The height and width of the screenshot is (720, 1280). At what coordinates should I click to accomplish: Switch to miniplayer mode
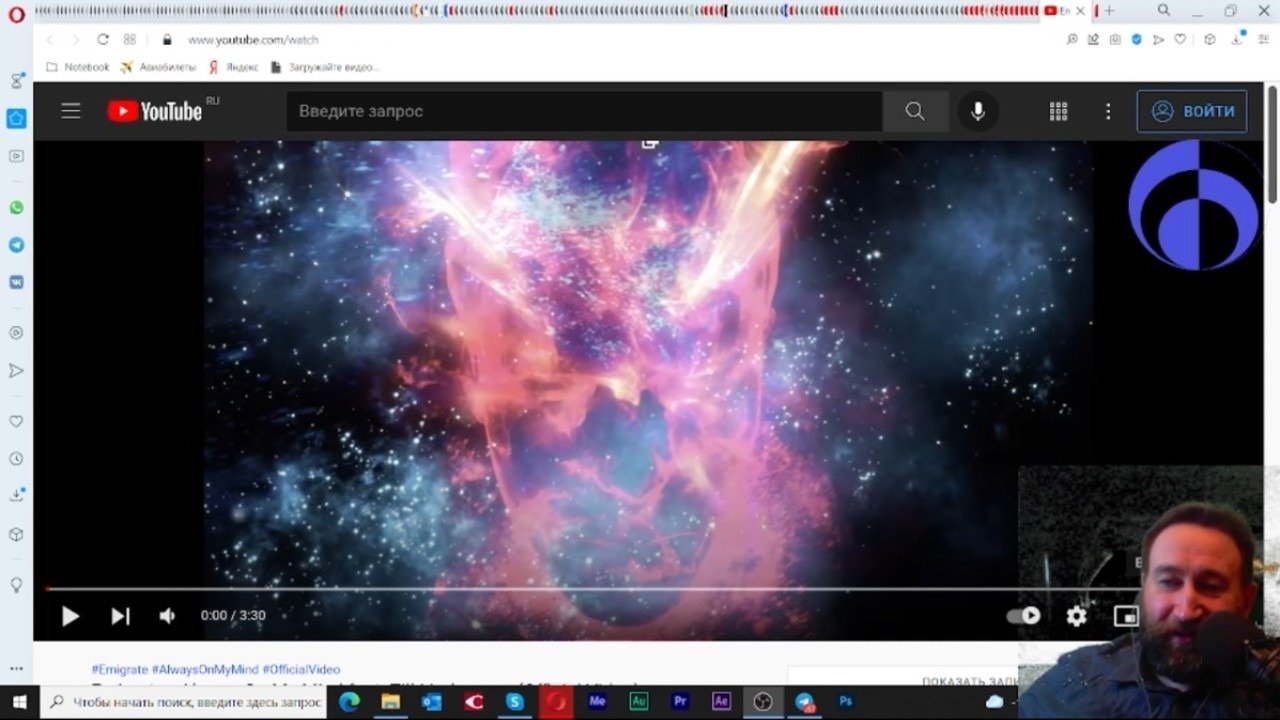pyautogui.click(x=1126, y=616)
